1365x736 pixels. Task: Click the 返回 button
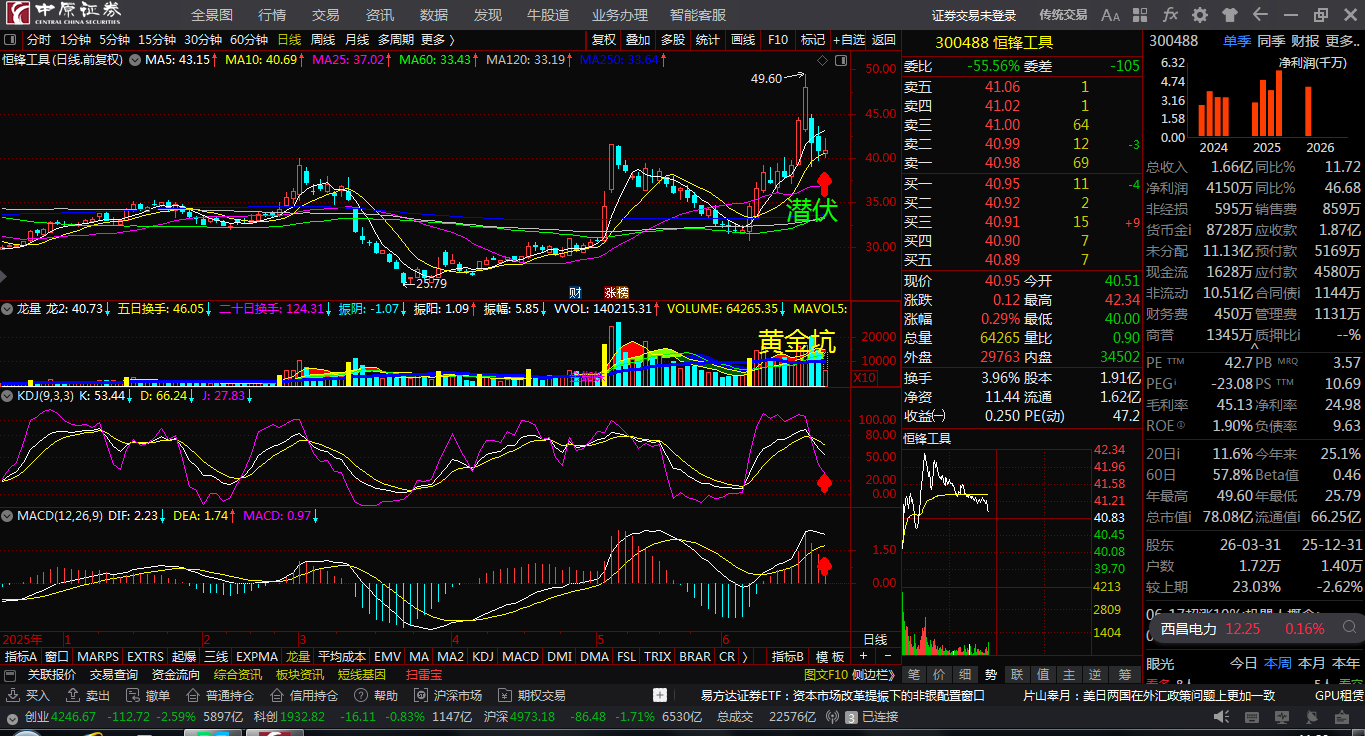tap(884, 40)
